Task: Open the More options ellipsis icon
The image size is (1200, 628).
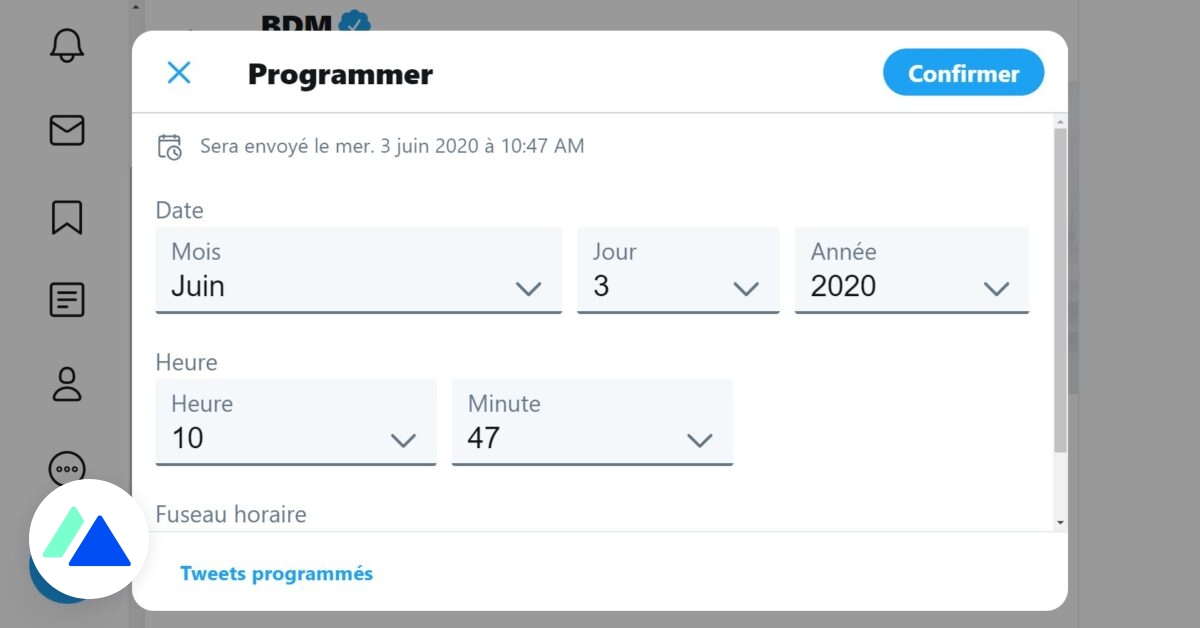Action: tap(66, 468)
